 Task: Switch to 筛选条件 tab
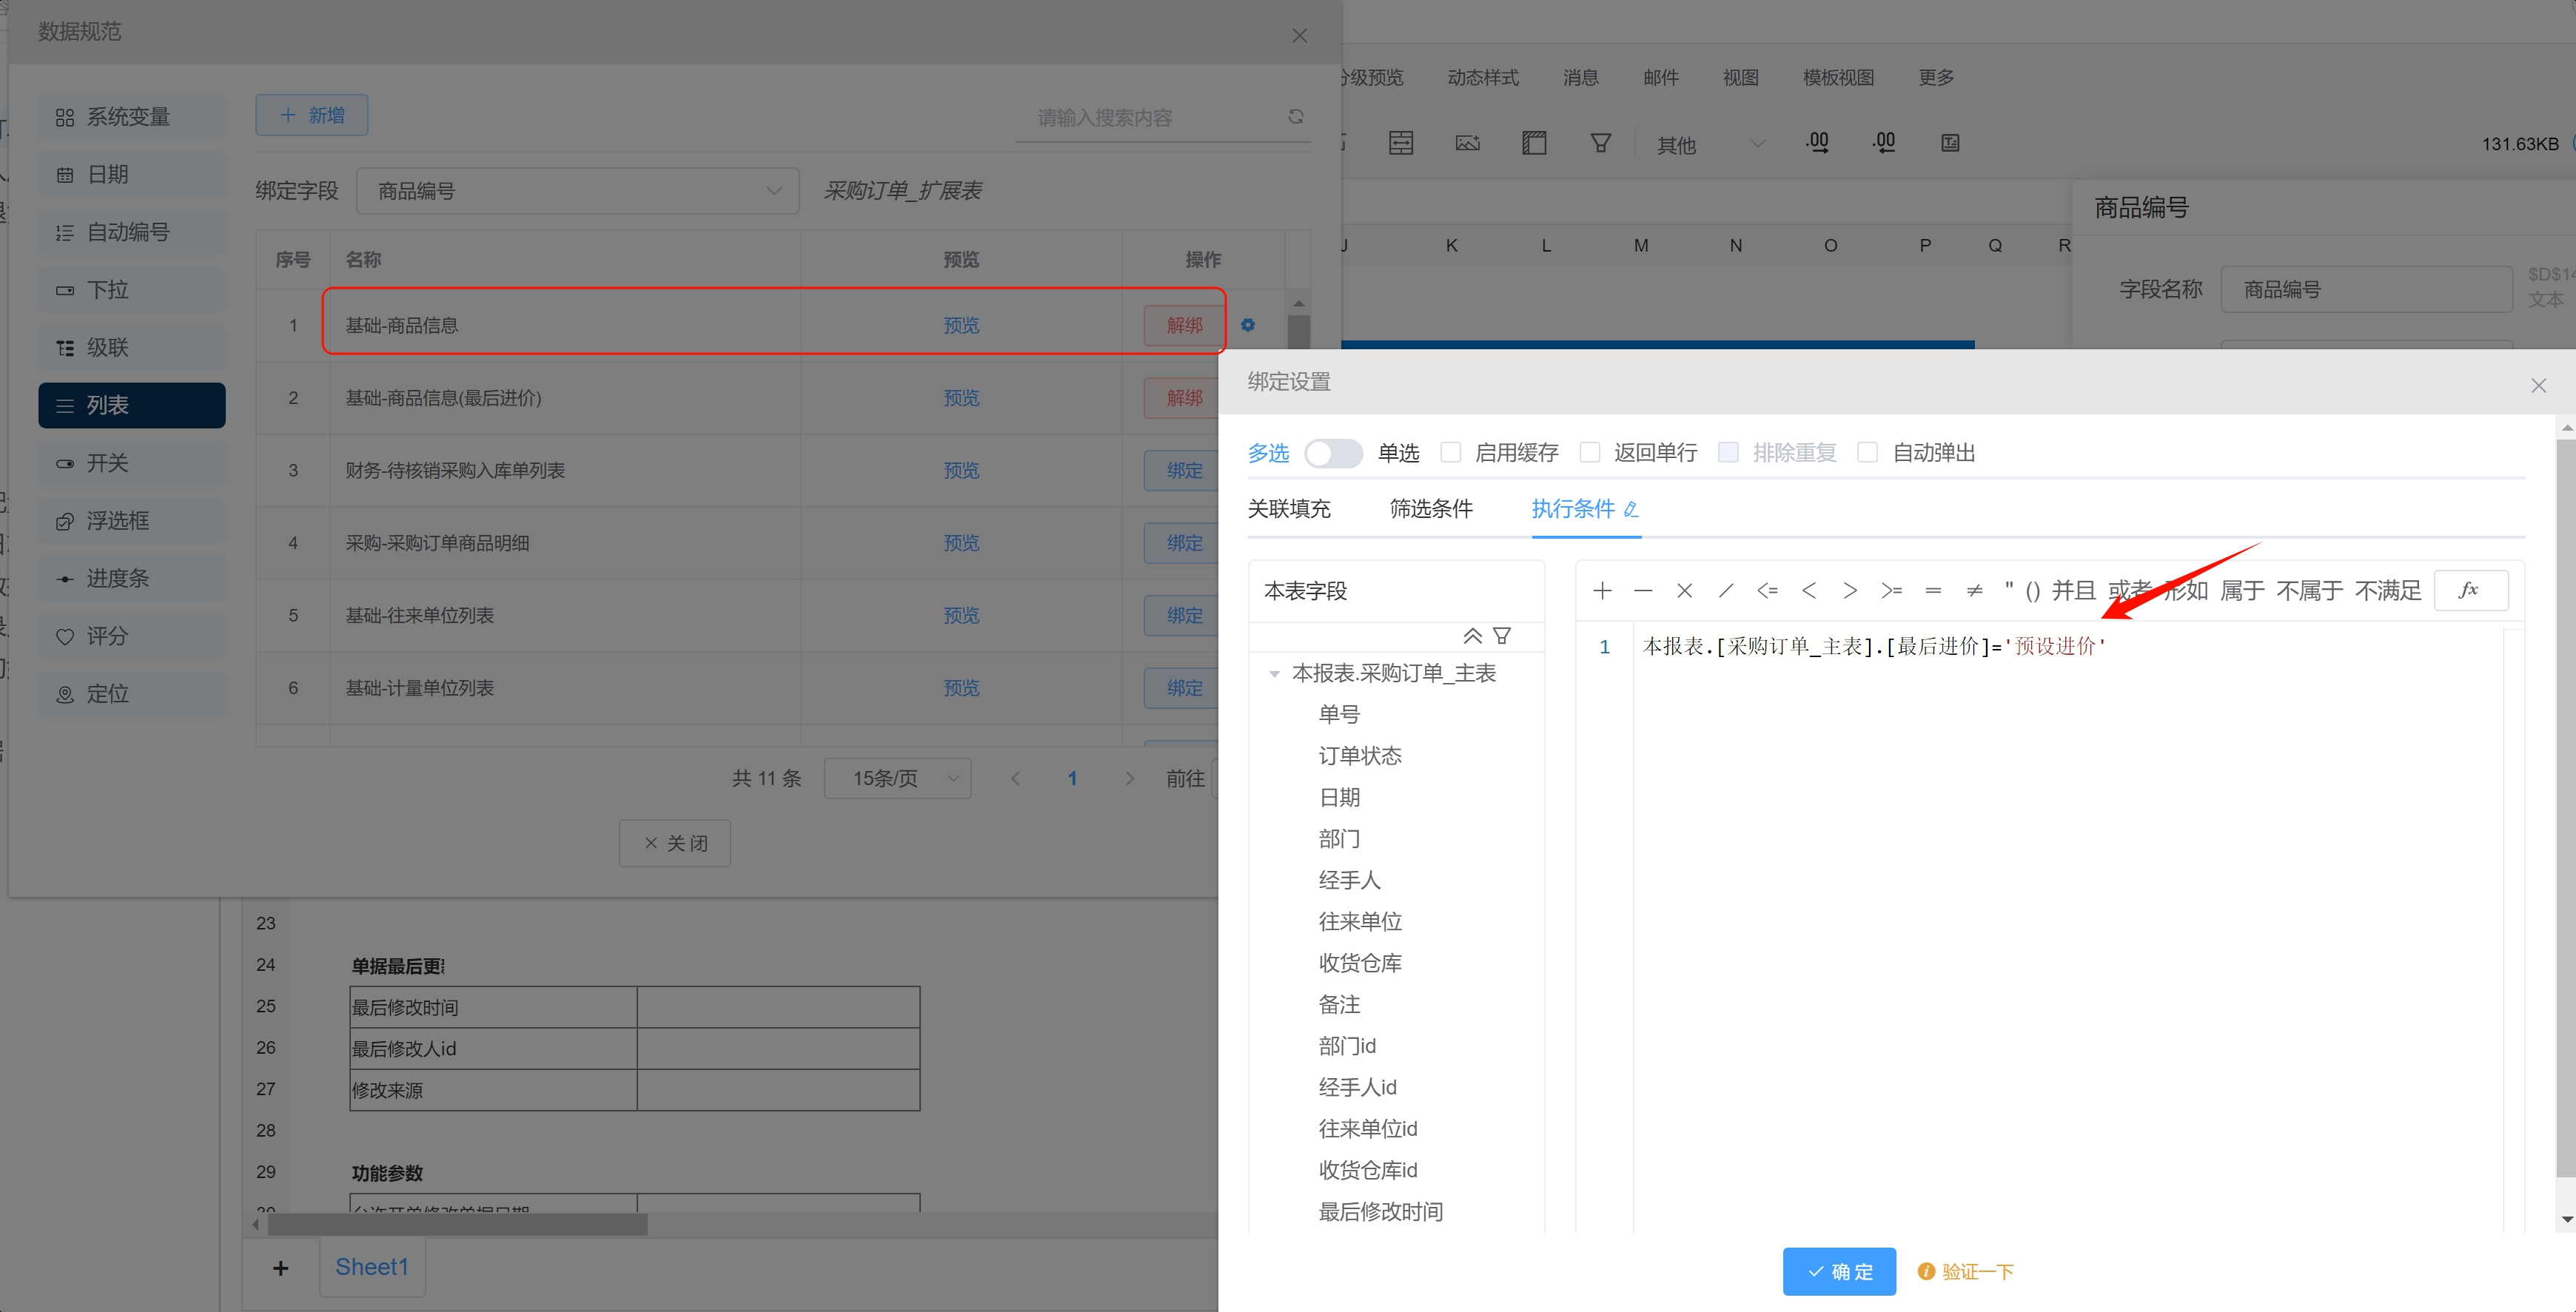coord(1431,509)
